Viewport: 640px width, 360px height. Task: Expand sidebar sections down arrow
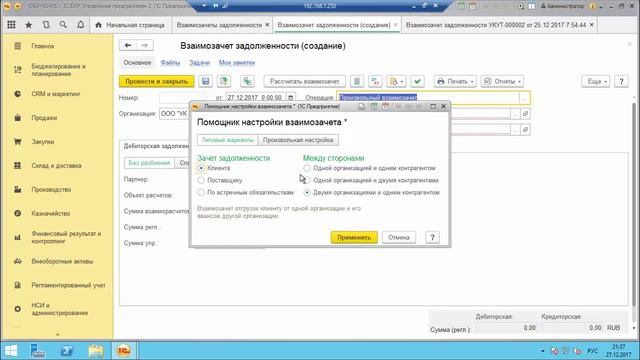point(58,335)
